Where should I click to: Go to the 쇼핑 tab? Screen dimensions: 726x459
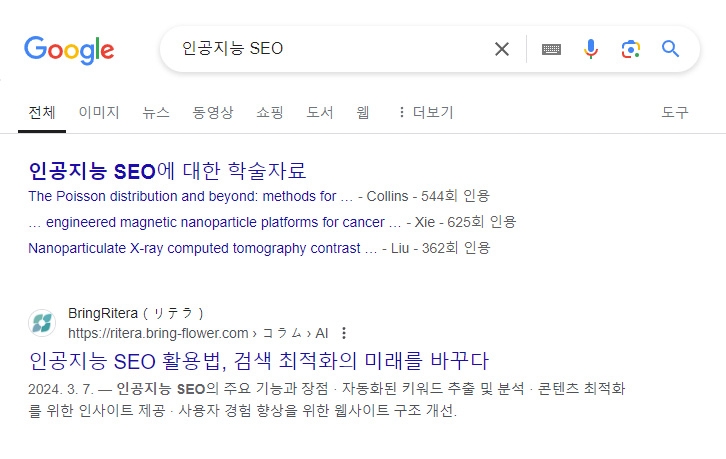[270, 112]
